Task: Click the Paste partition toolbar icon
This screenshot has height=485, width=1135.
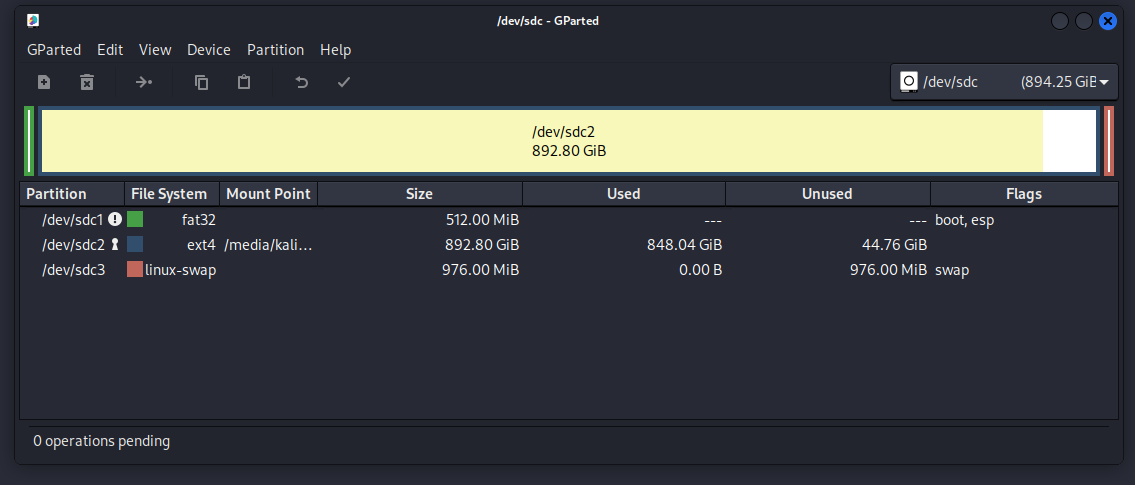Action: pos(244,83)
